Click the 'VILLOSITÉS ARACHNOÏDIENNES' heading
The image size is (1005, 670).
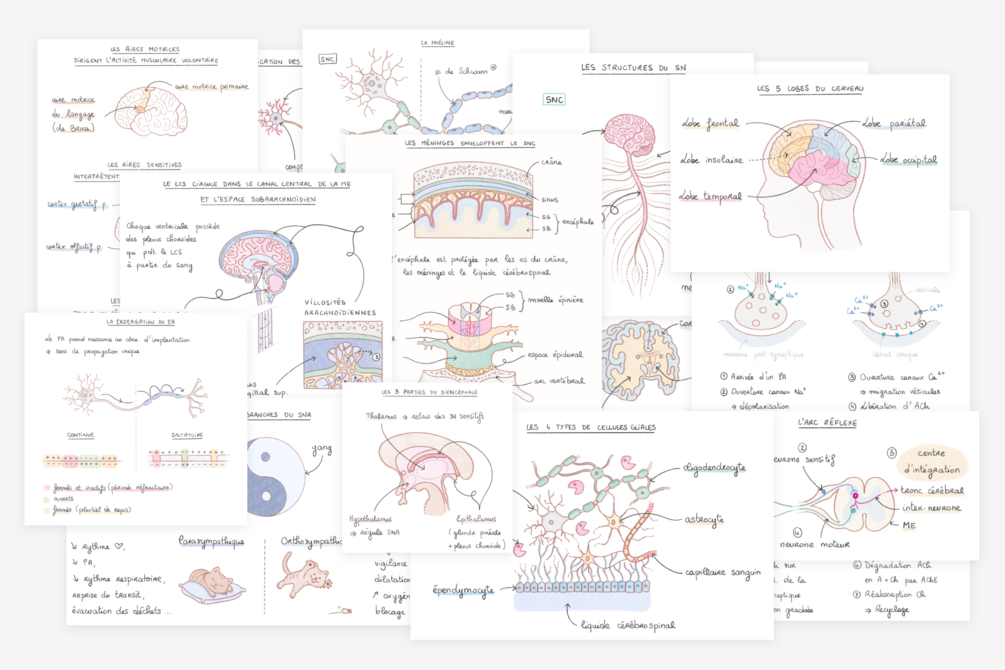point(340,307)
